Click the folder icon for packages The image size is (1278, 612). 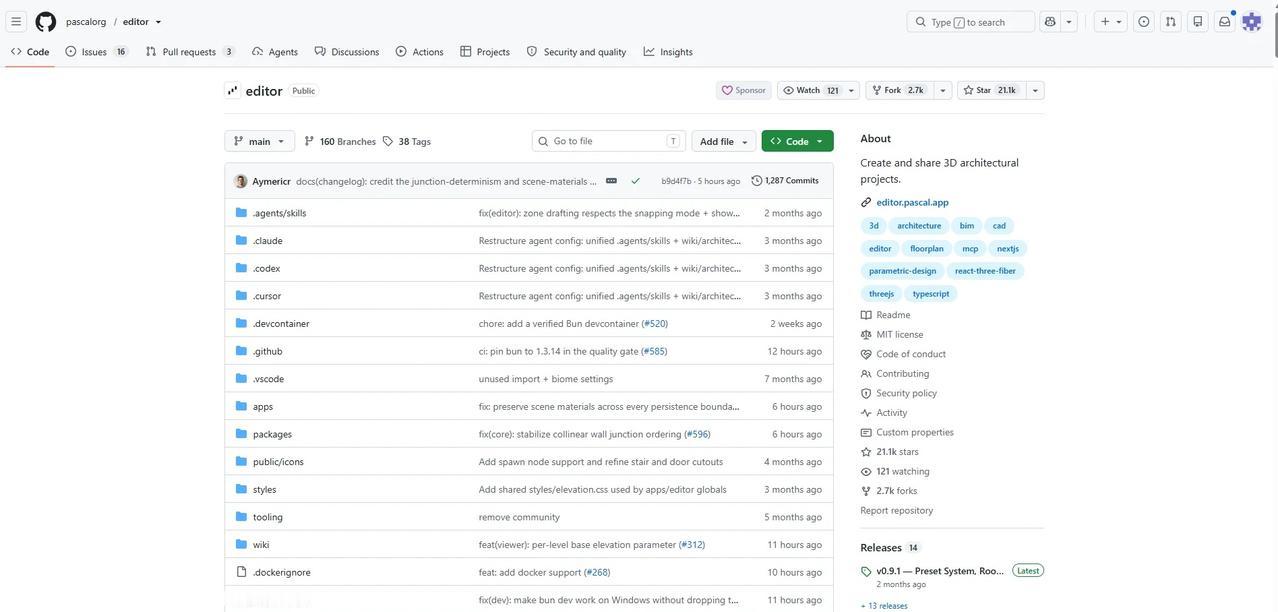click(x=241, y=434)
